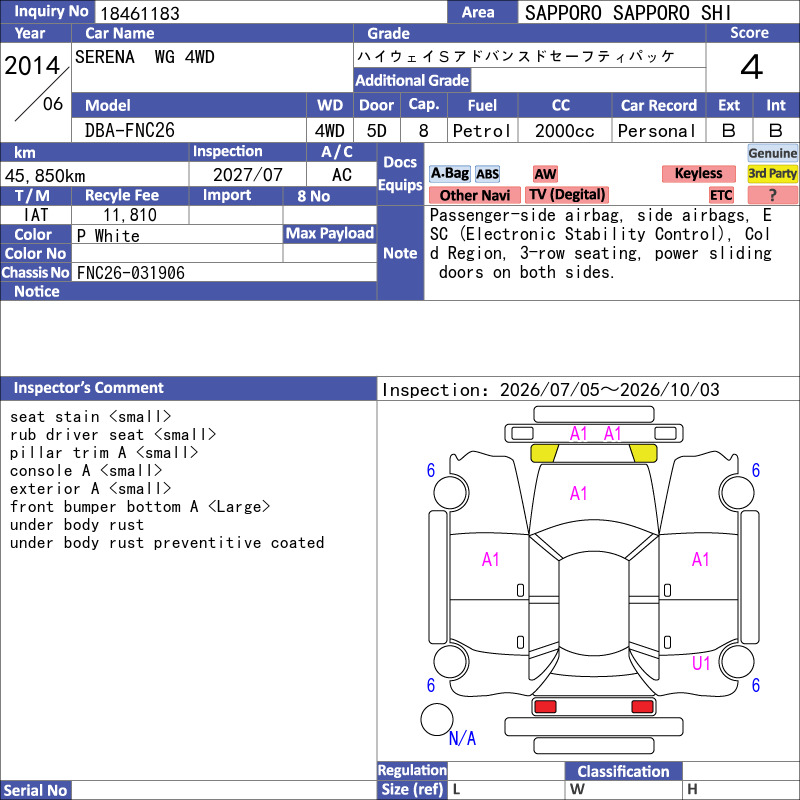Select the ETC equipment badge
This screenshot has height=800, width=800.
(x=721, y=195)
